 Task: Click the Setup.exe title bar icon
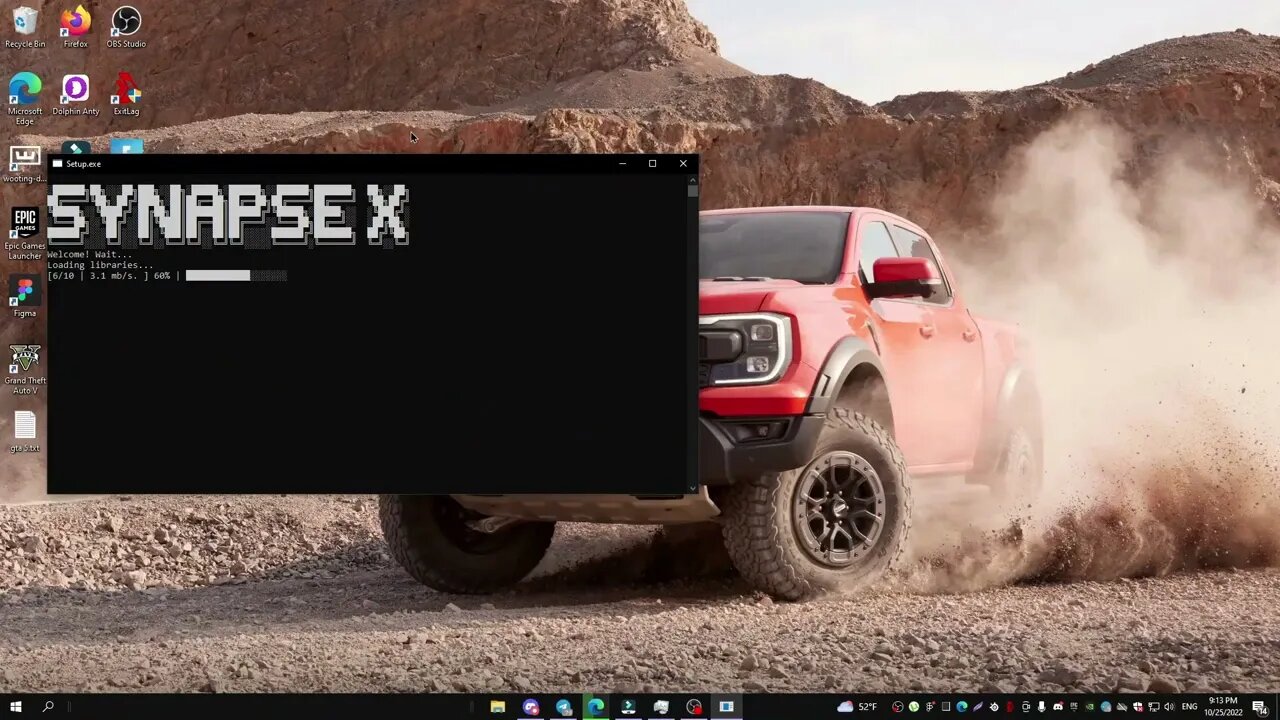tap(57, 164)
